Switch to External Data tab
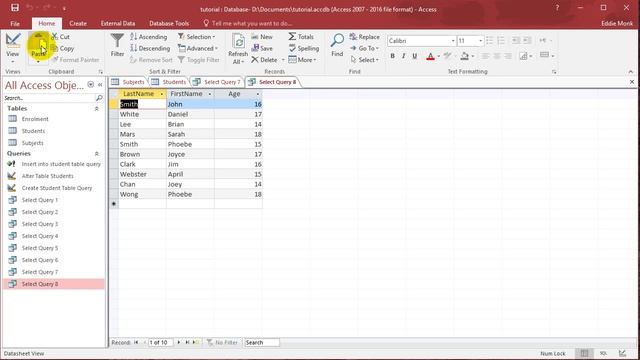The image size is (640, 360). coord(118,23)
